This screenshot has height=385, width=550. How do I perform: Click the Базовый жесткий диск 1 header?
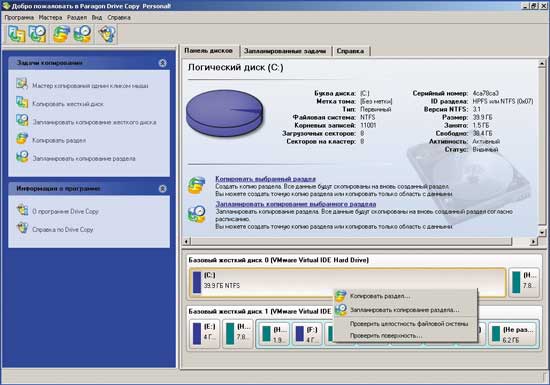260,311
